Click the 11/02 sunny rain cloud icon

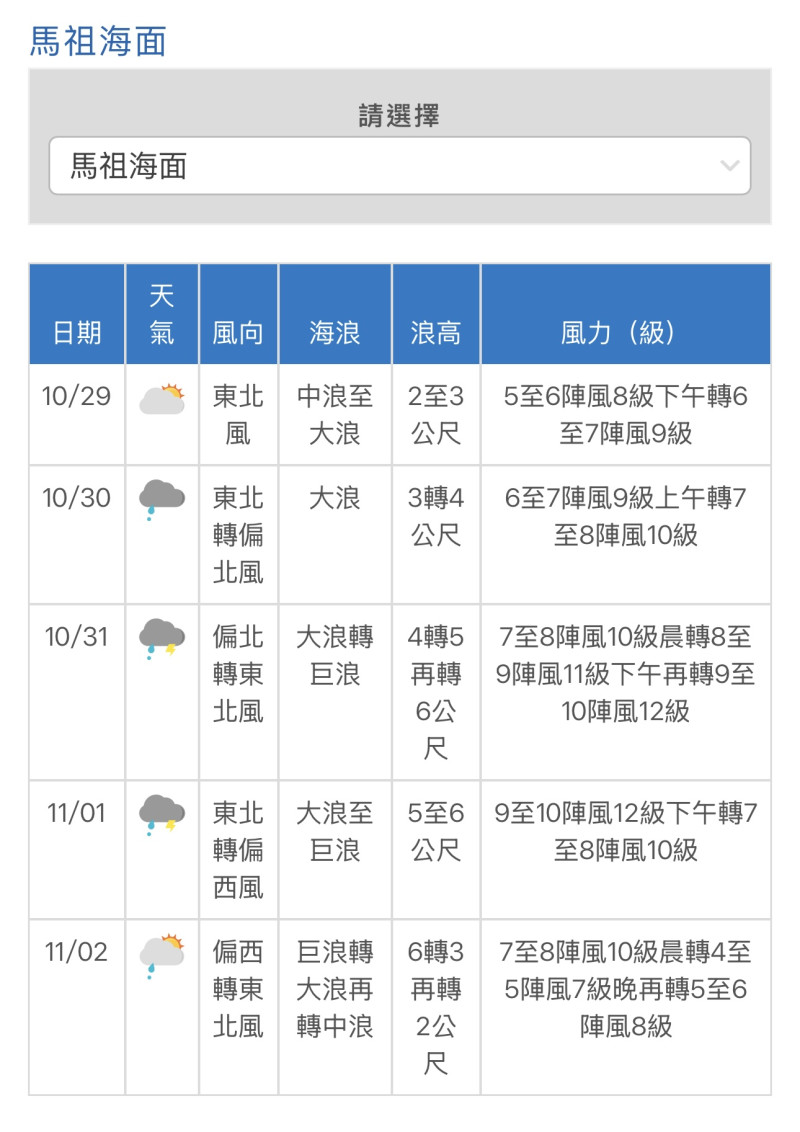(x=162, y=955)
